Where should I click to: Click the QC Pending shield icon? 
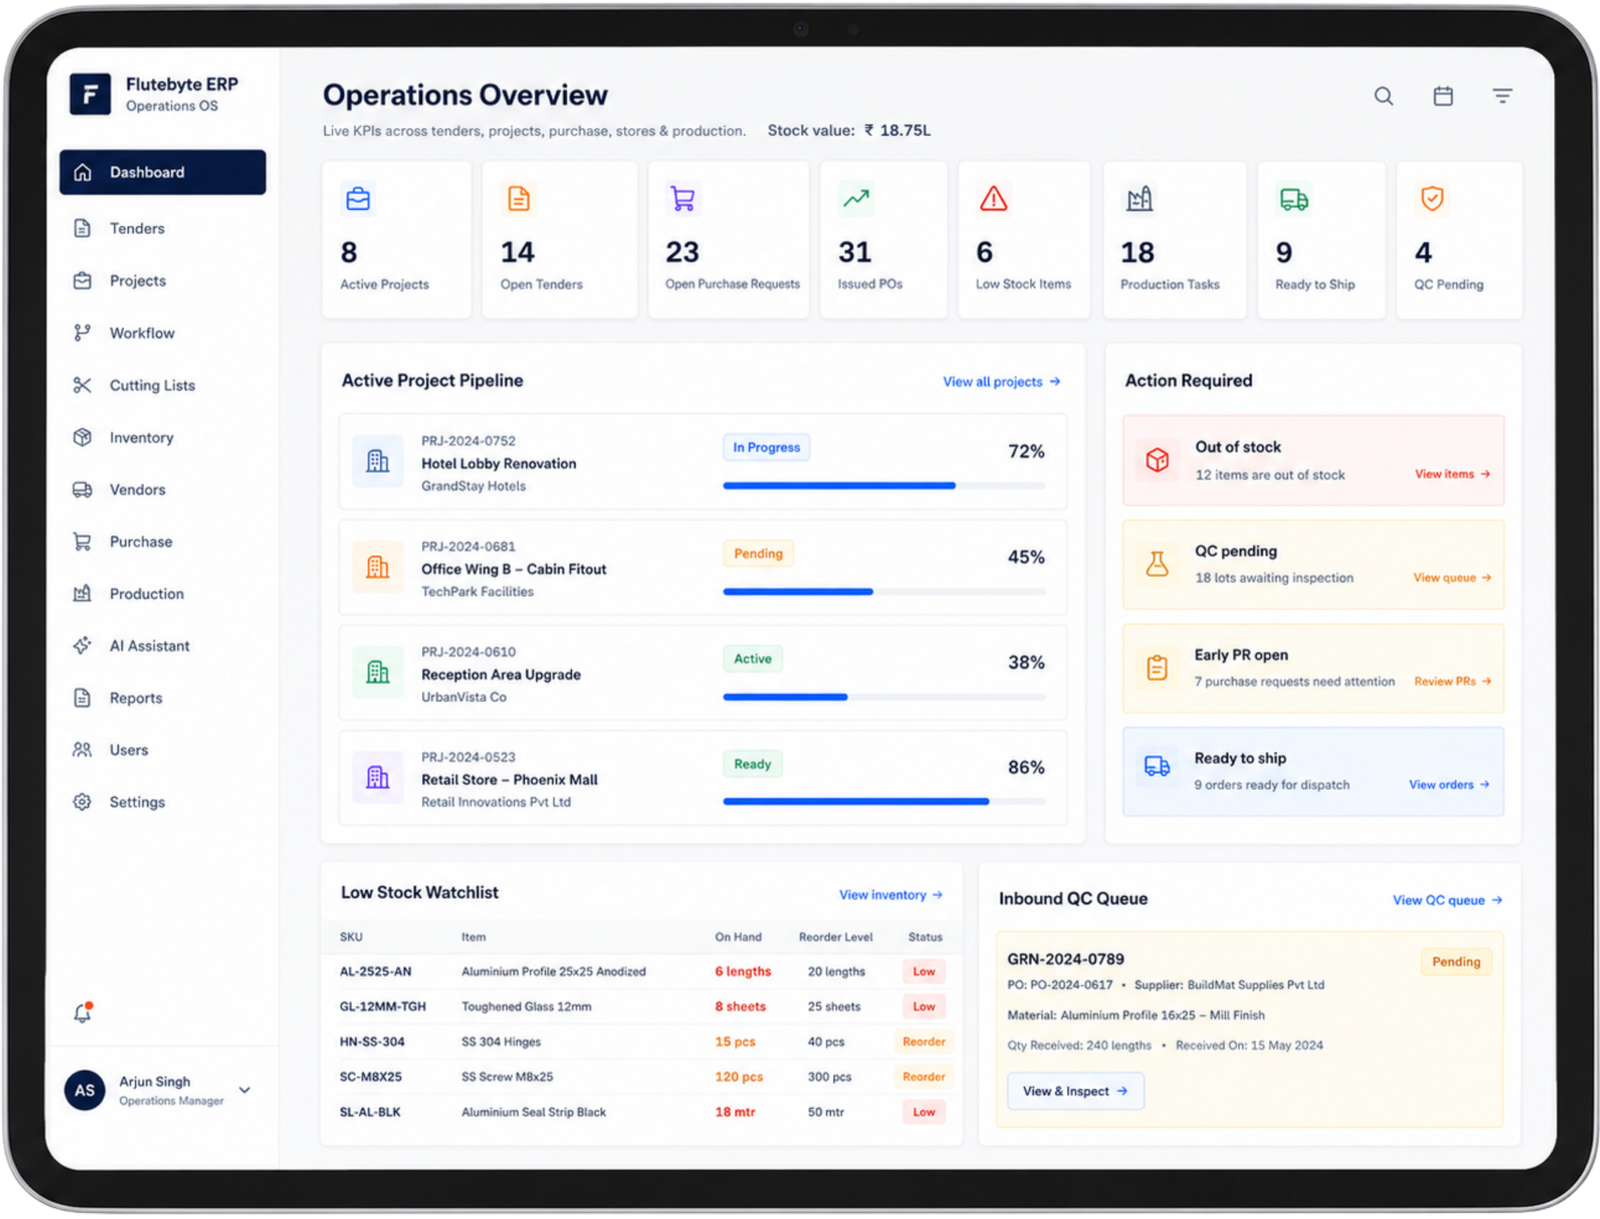click(x=1432, y=199)
